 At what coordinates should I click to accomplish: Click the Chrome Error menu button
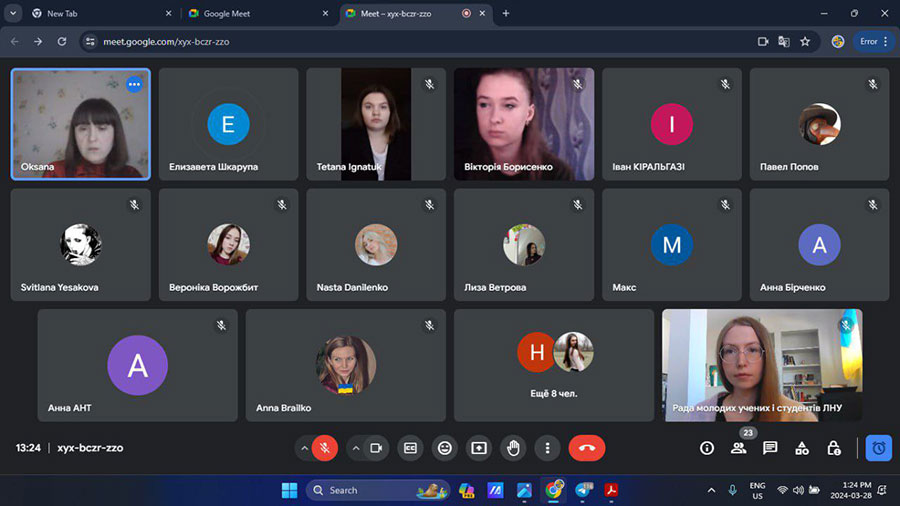click(x=874, y=41)
